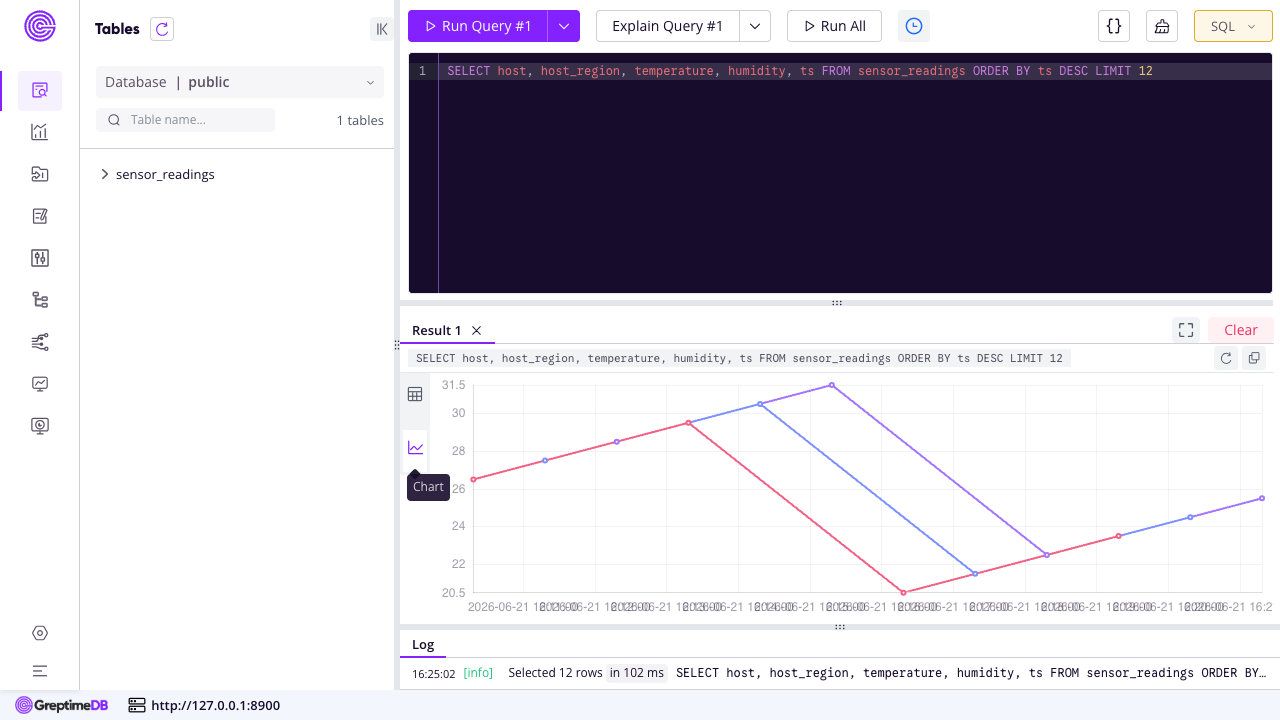Open the data ingest folder sidebar icon
1280x720 pixels.
[x=40, y=174]
